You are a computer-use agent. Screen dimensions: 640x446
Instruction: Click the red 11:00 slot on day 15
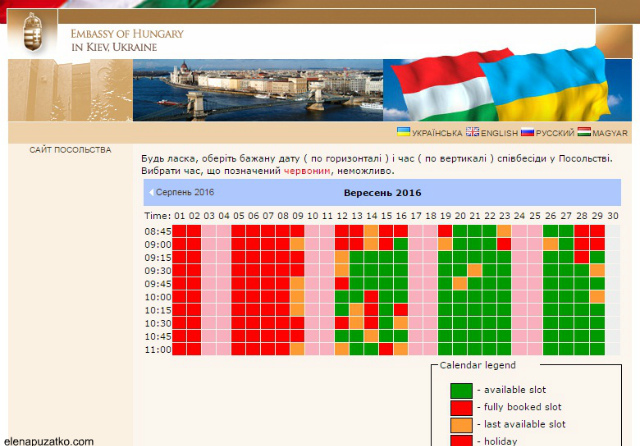(x=386, y=349)
